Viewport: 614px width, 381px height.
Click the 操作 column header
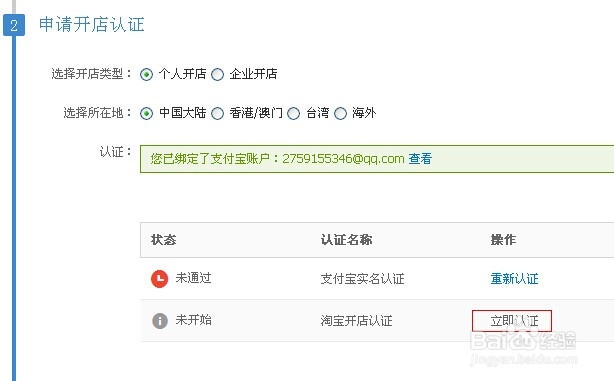click(503, 240)
